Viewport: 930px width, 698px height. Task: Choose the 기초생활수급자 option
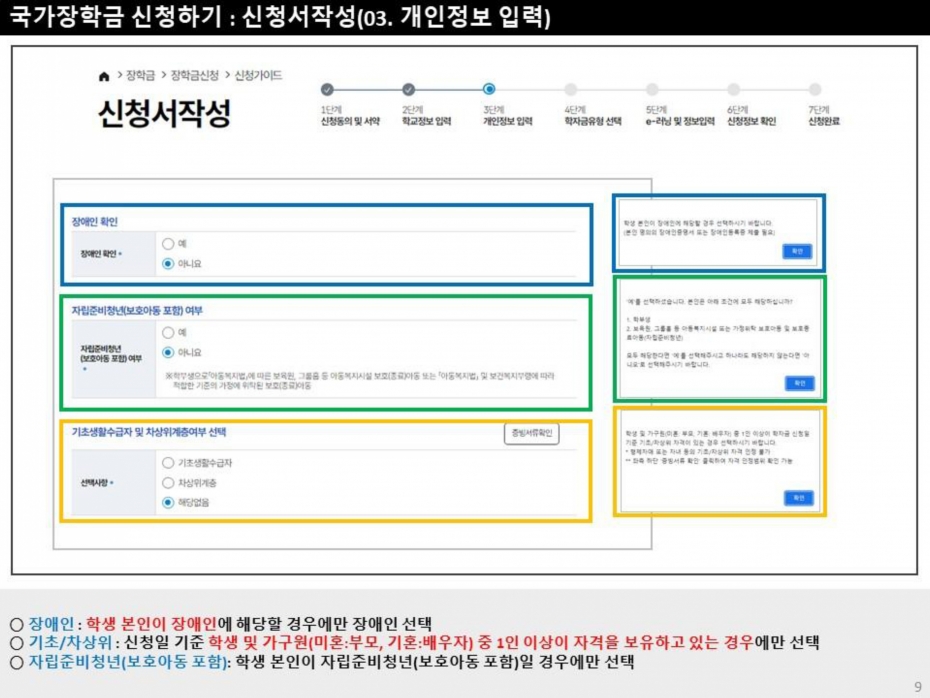click(x=168, y=462)
